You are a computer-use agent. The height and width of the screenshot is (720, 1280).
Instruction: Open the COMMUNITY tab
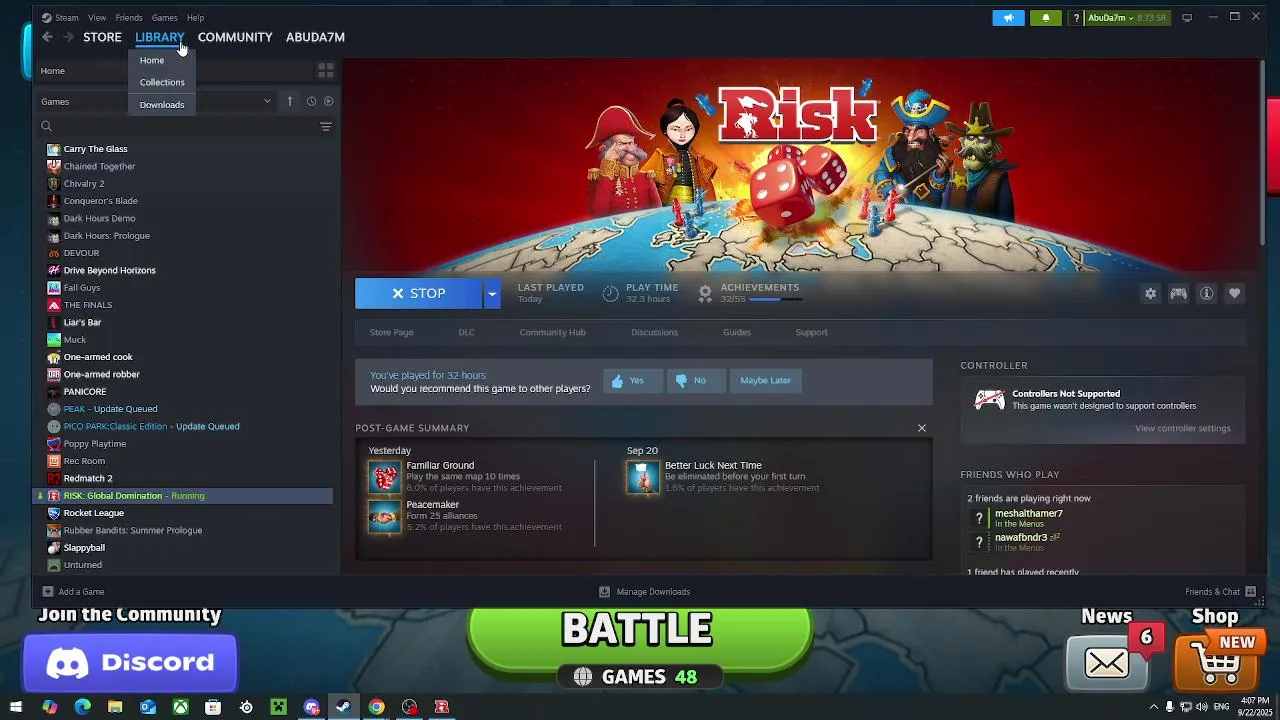(x=235, y=37)
